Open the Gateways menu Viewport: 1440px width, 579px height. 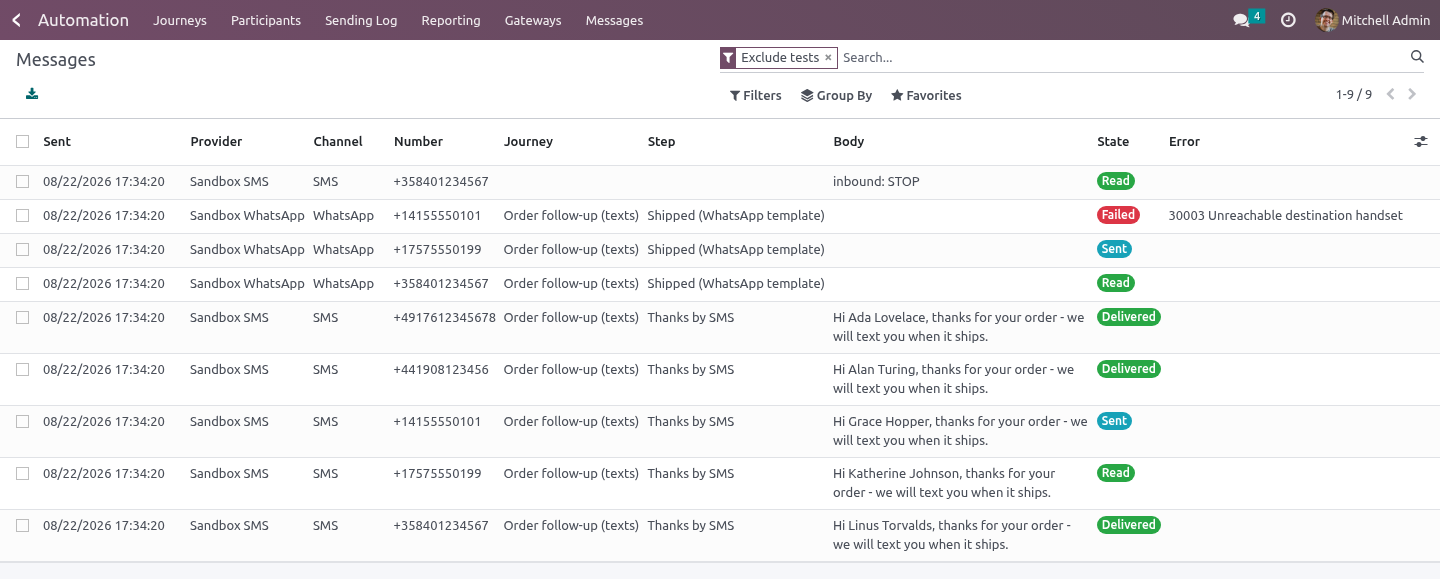533,20
